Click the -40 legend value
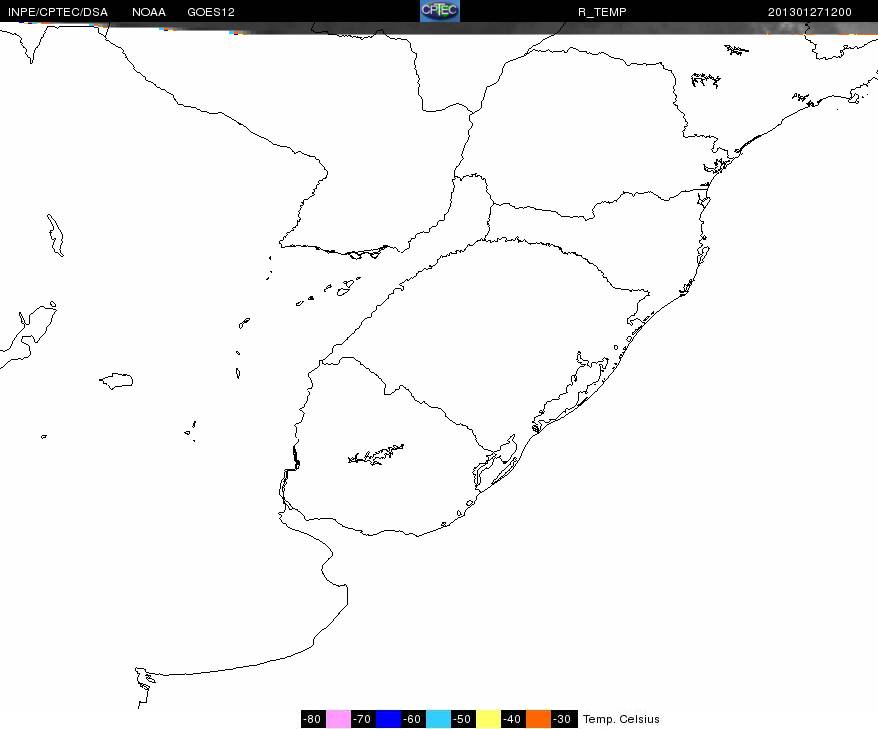Screen dimensions: 878x729 (x=513, y=719)
